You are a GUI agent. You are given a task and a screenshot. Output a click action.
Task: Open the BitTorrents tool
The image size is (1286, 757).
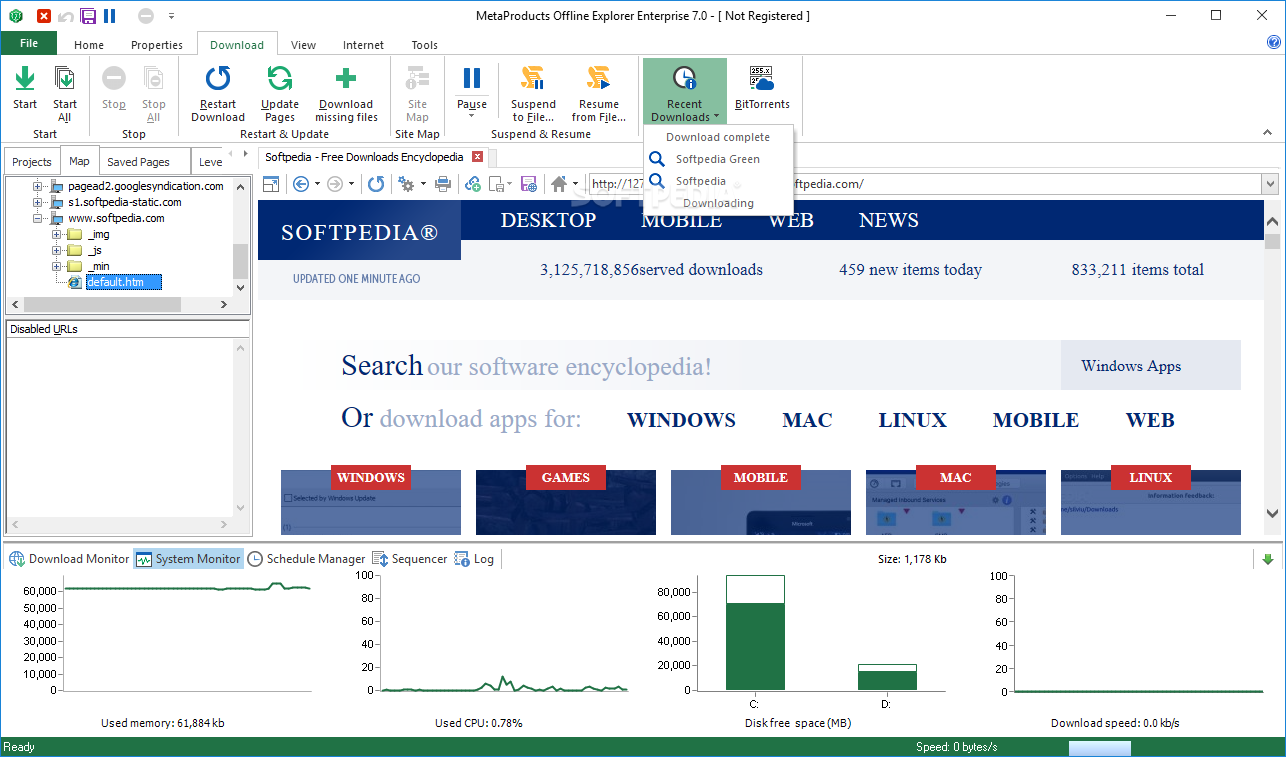click(x=762, y=90)
